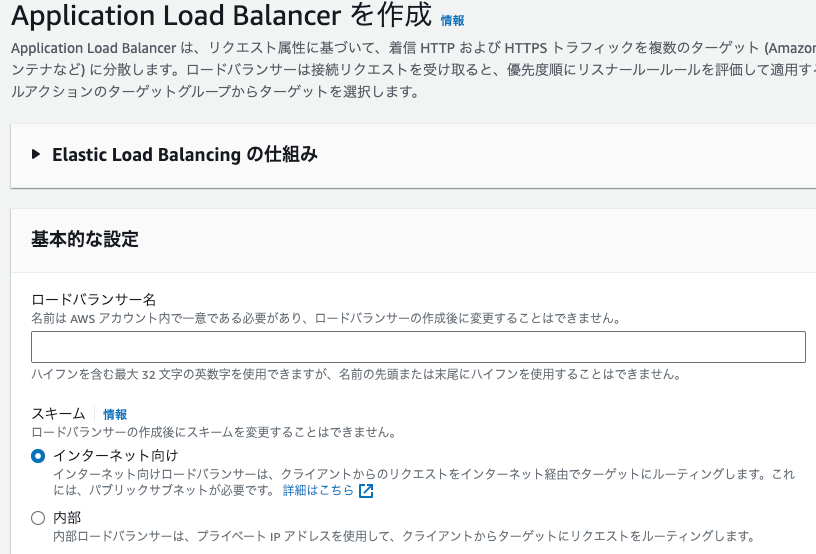
Task: Click the Application Load Balancer を作成 title
Action: (x=222, y=16)
